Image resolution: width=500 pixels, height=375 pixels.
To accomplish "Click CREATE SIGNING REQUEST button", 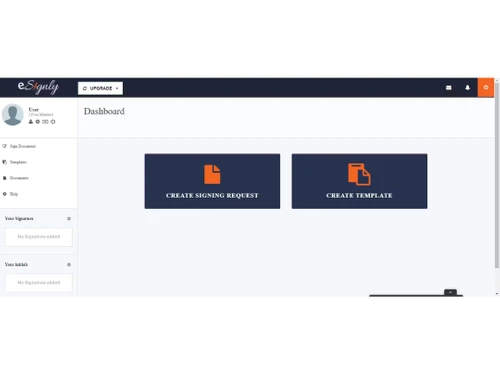I will coord(212,181).
